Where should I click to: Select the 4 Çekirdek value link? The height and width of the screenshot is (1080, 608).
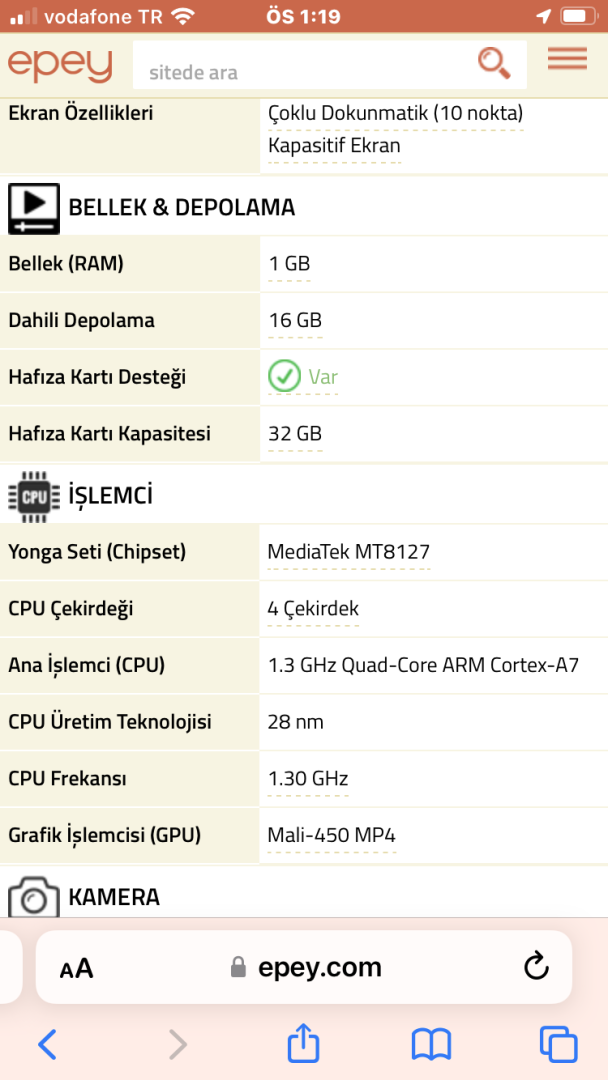click(x=313, y=609)
